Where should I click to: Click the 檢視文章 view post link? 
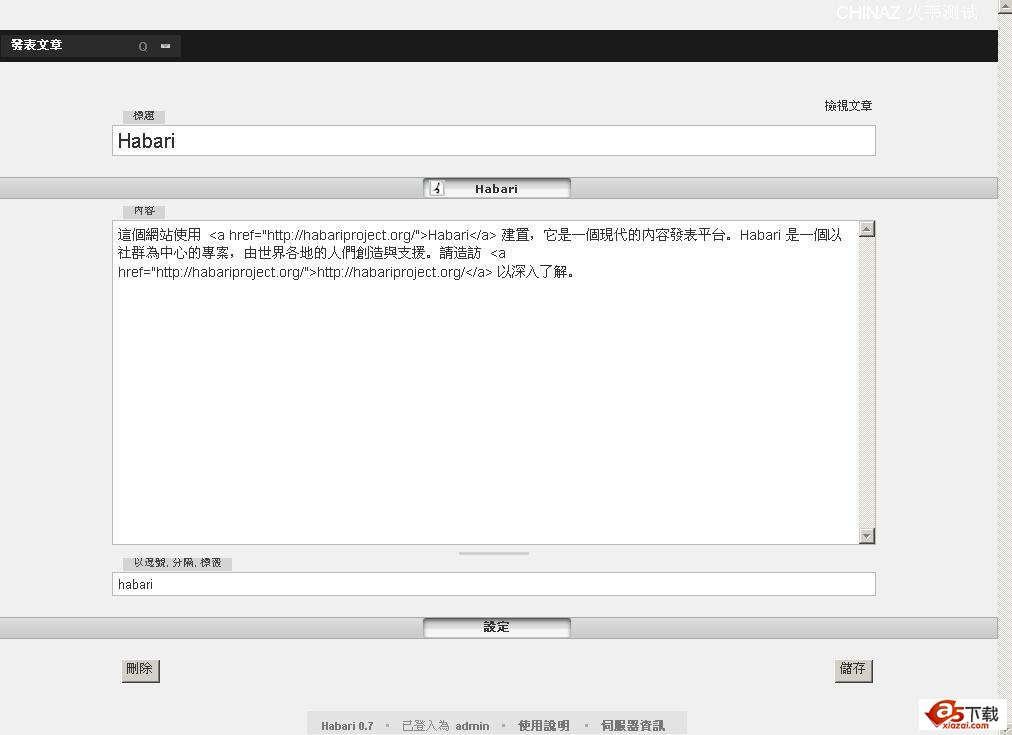point(848,106)
